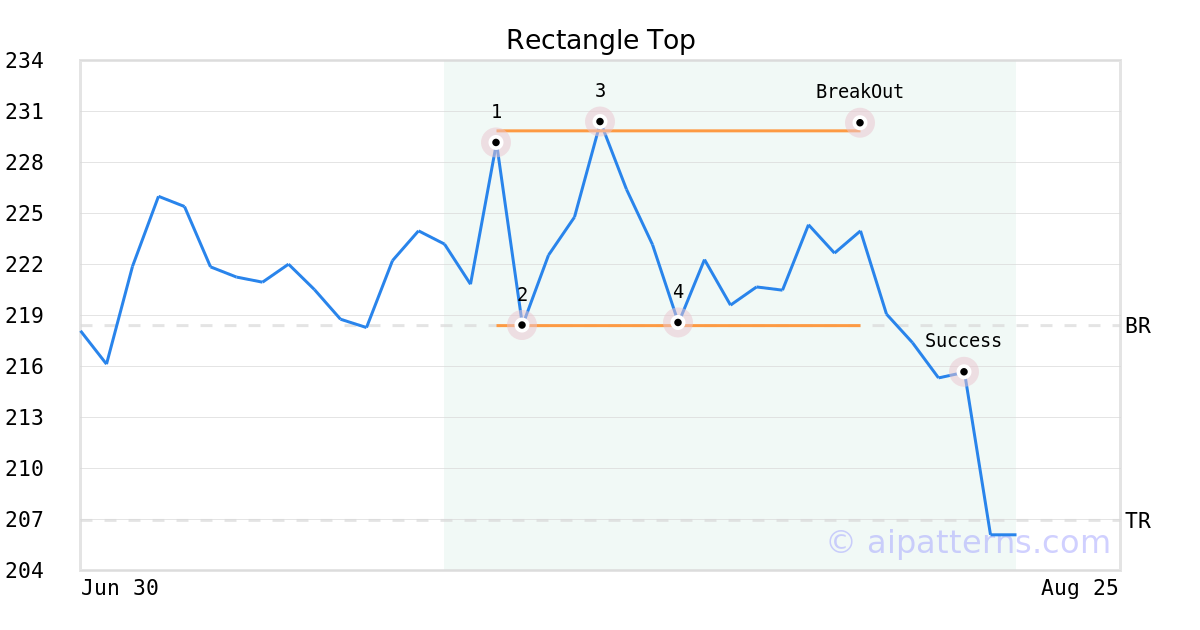
Task: Click the Rectangle Top chart title
Action: (600, 40)
